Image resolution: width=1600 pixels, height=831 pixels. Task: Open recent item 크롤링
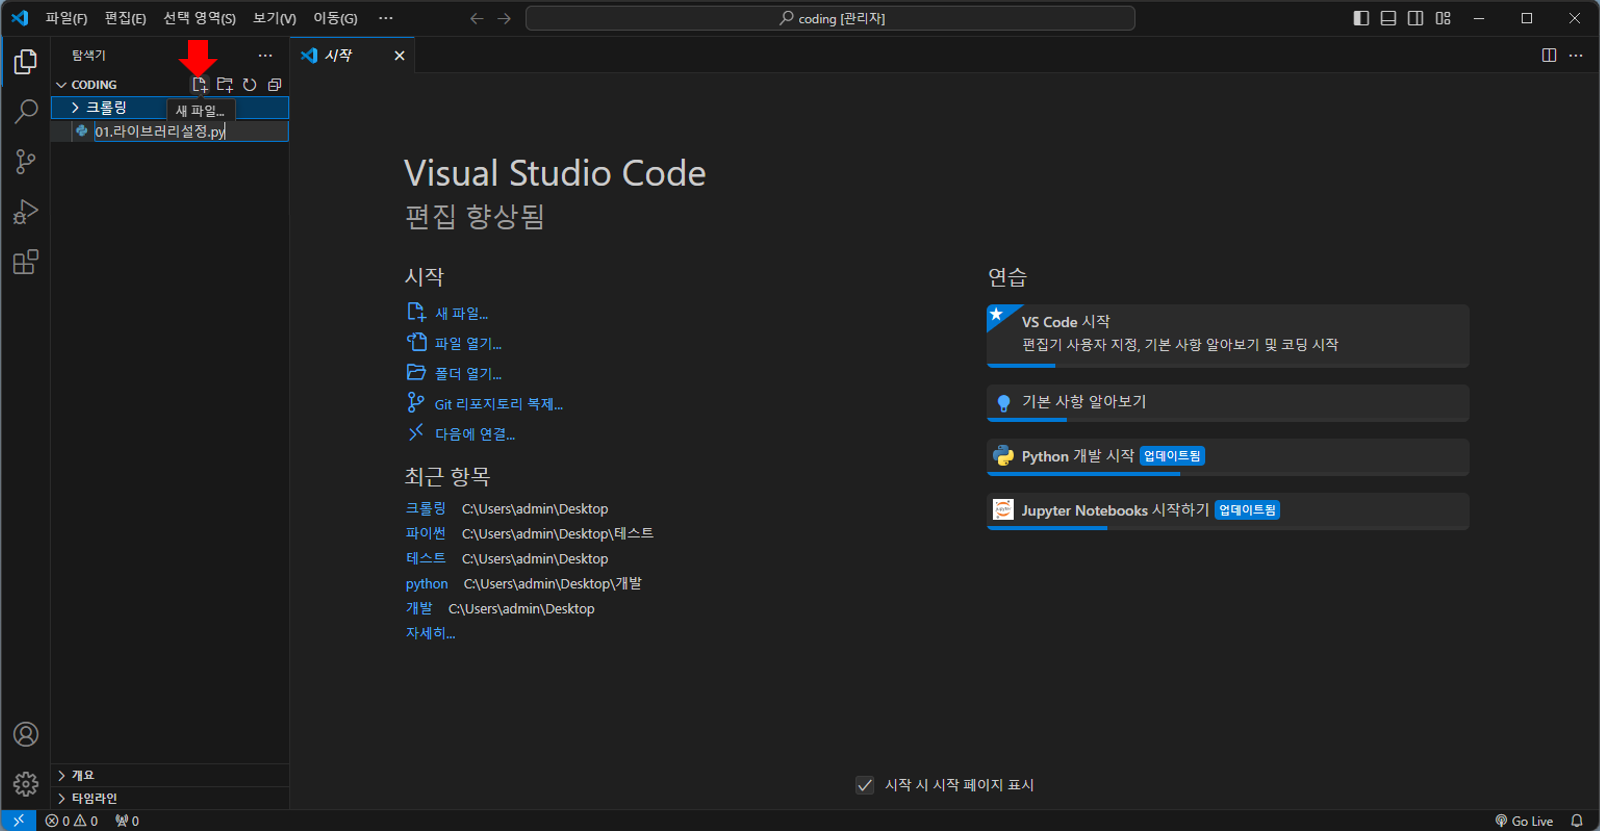425,509
